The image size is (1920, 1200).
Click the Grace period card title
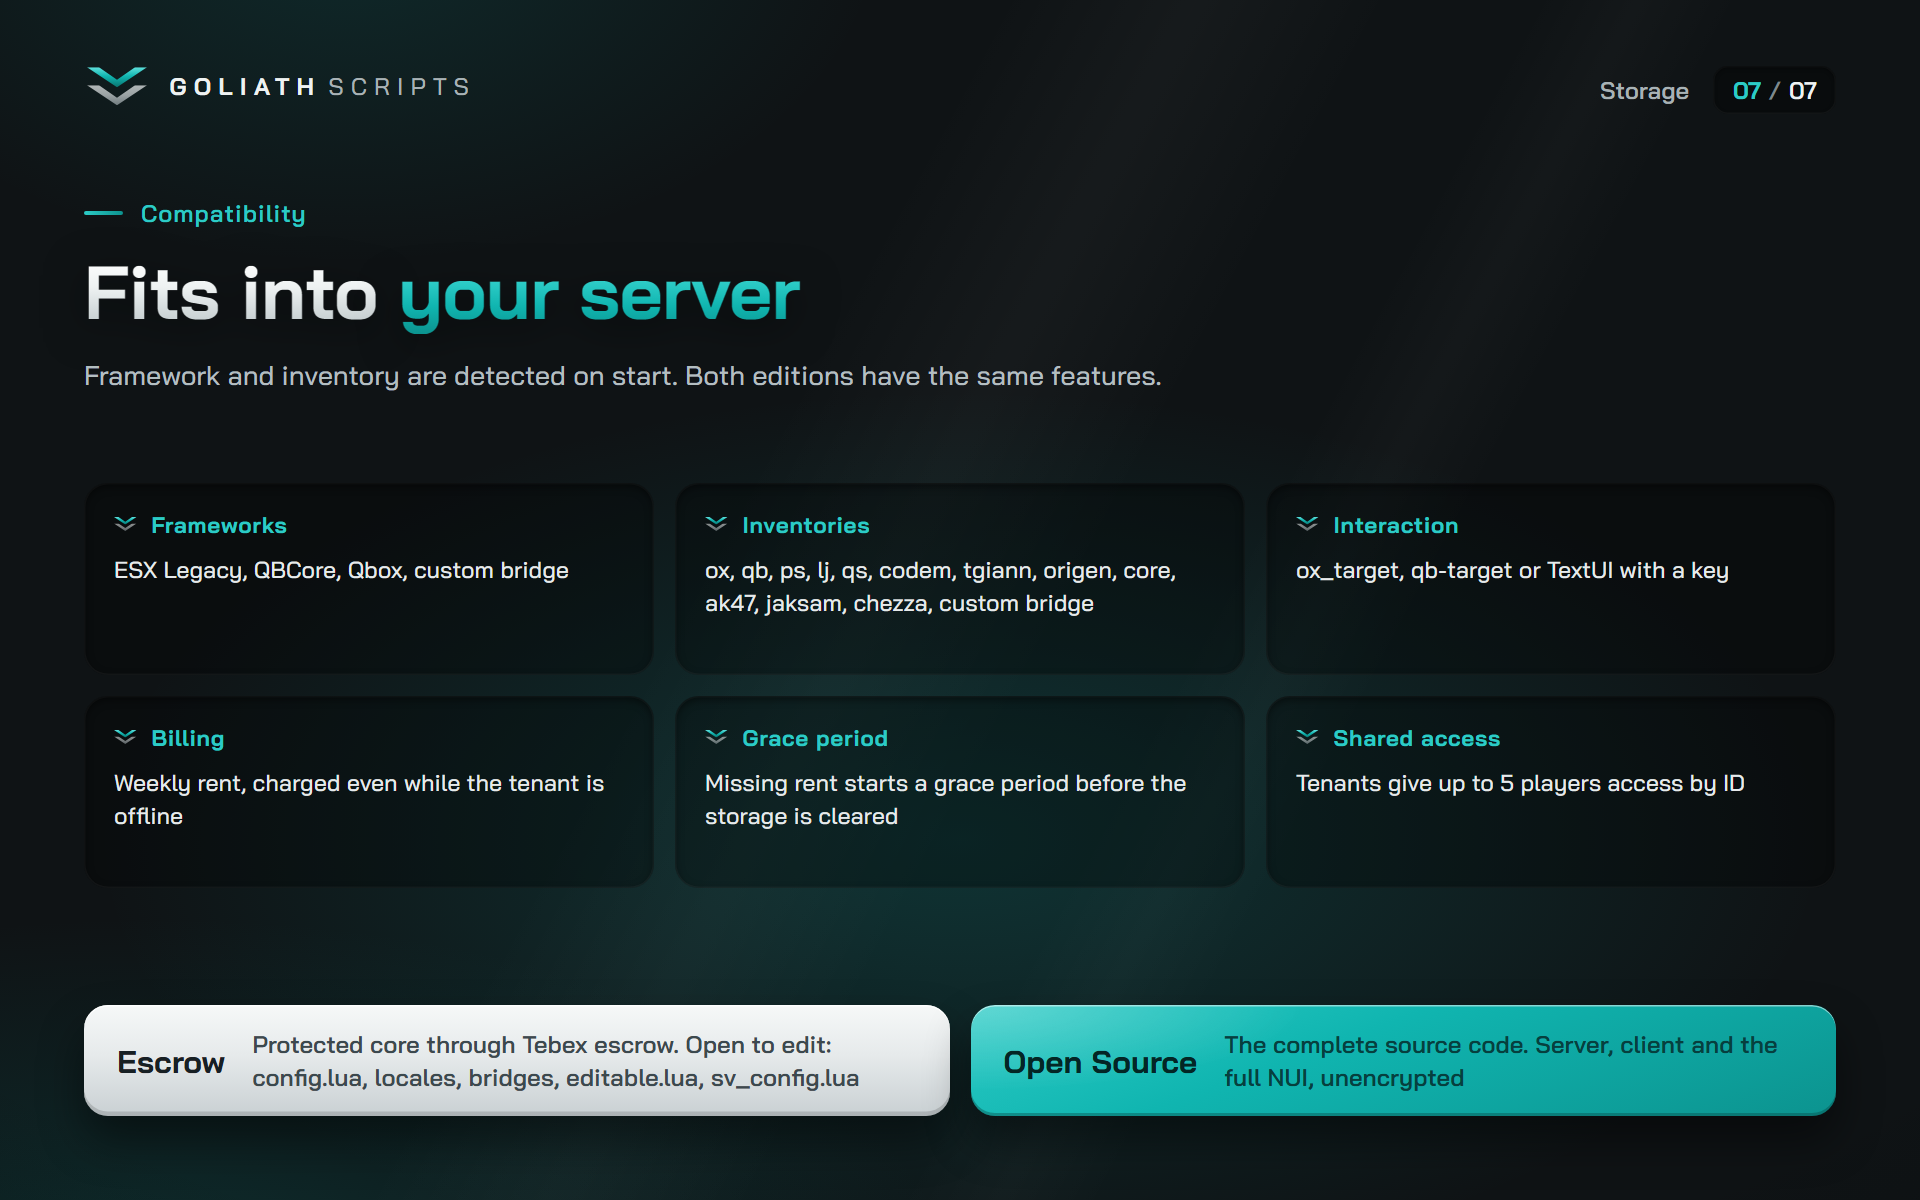pyautogui.click(x=815, y=738)
